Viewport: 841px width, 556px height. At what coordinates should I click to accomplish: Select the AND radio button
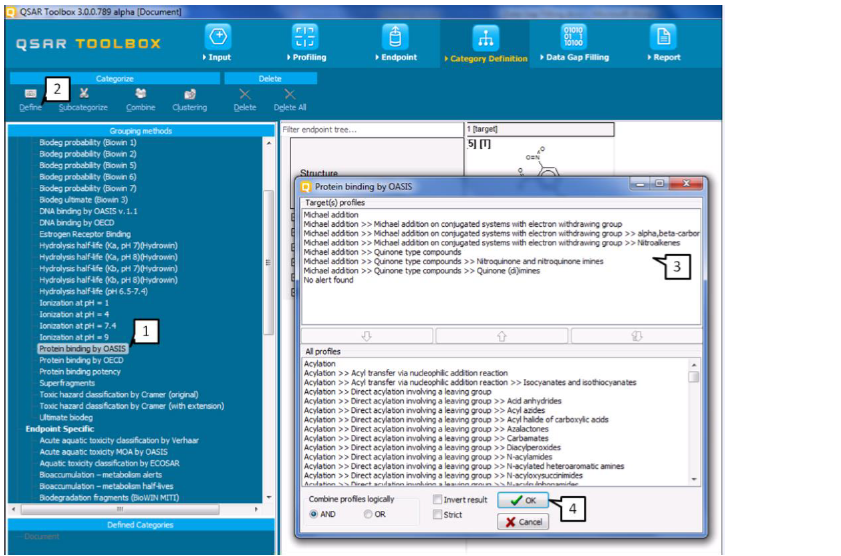point(314,514)
